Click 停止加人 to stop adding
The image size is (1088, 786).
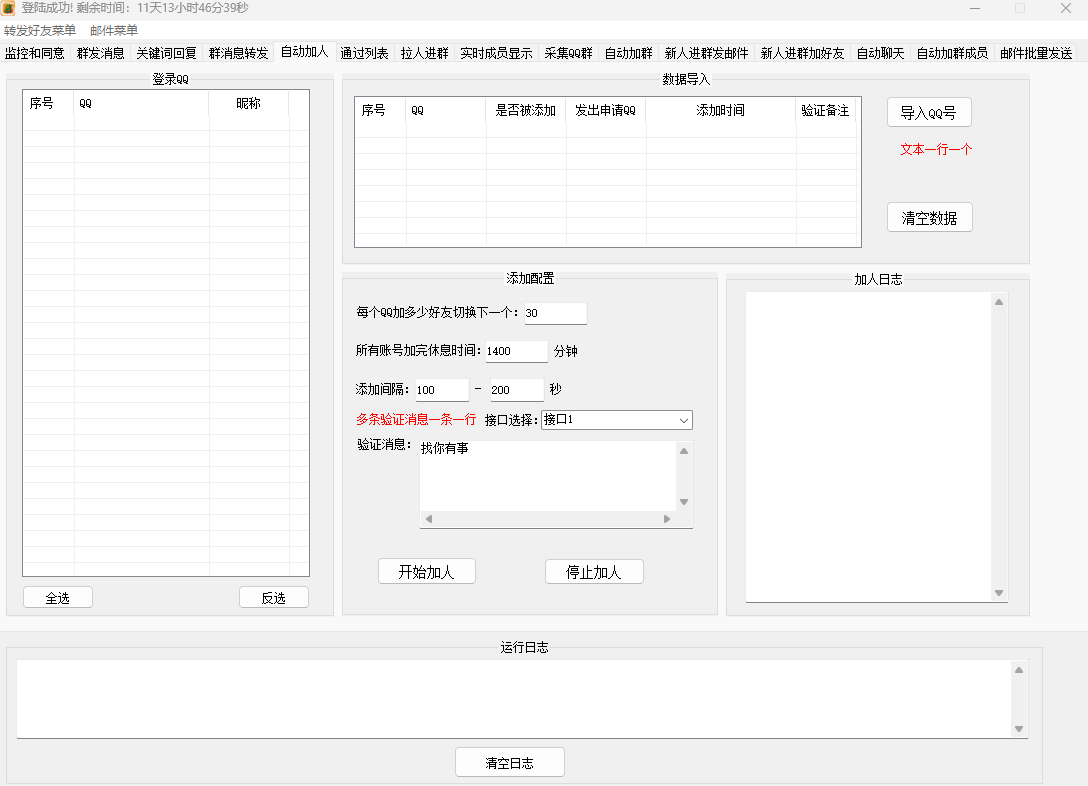(x=594, y=571)
